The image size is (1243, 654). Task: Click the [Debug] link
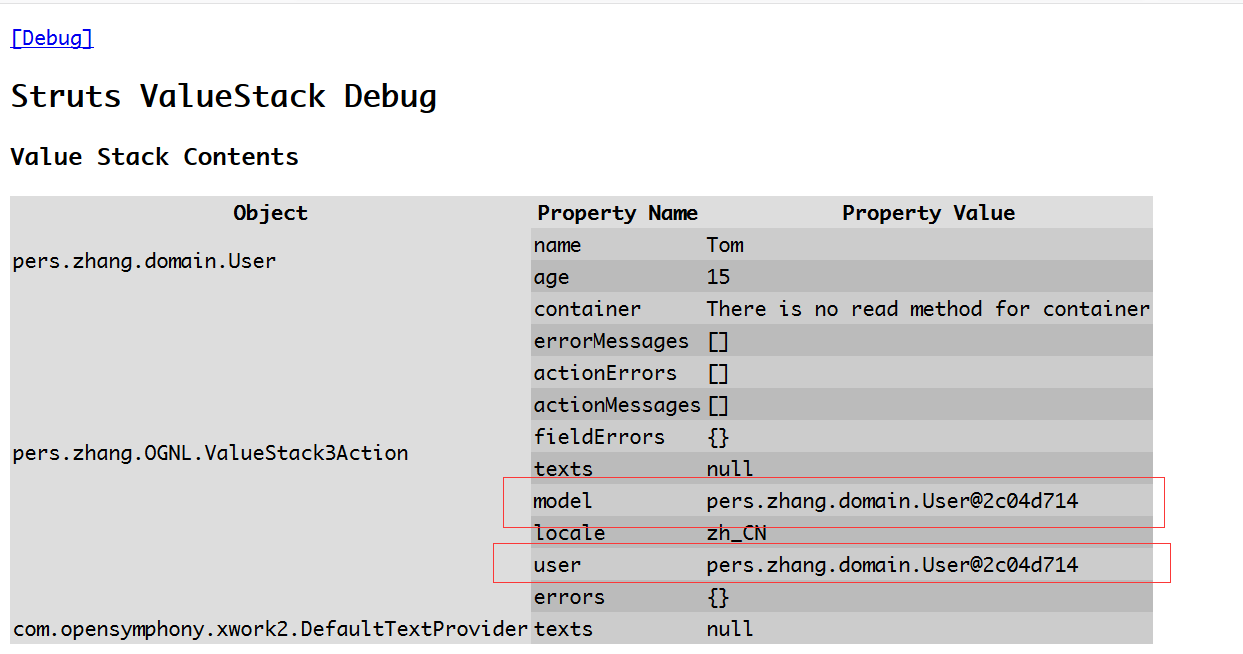[52, 38]
